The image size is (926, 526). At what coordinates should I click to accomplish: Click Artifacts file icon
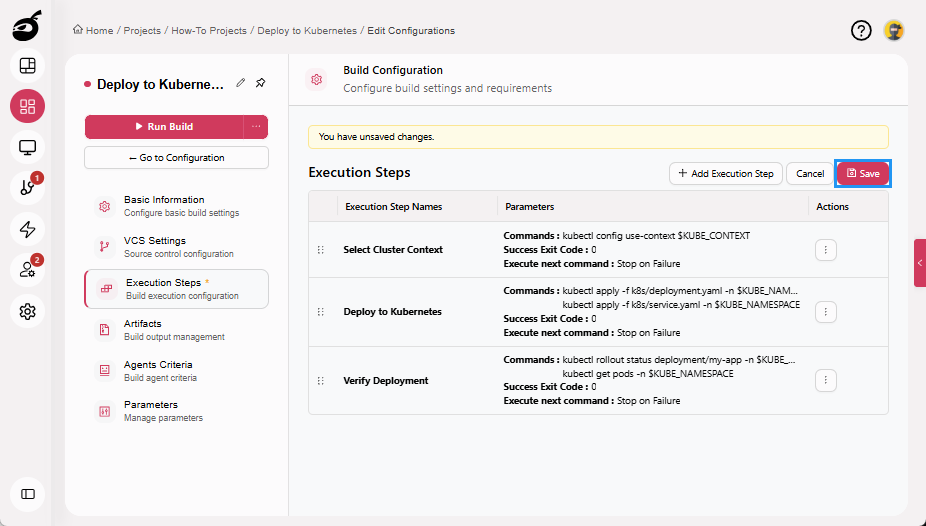(x=105, y=330)
